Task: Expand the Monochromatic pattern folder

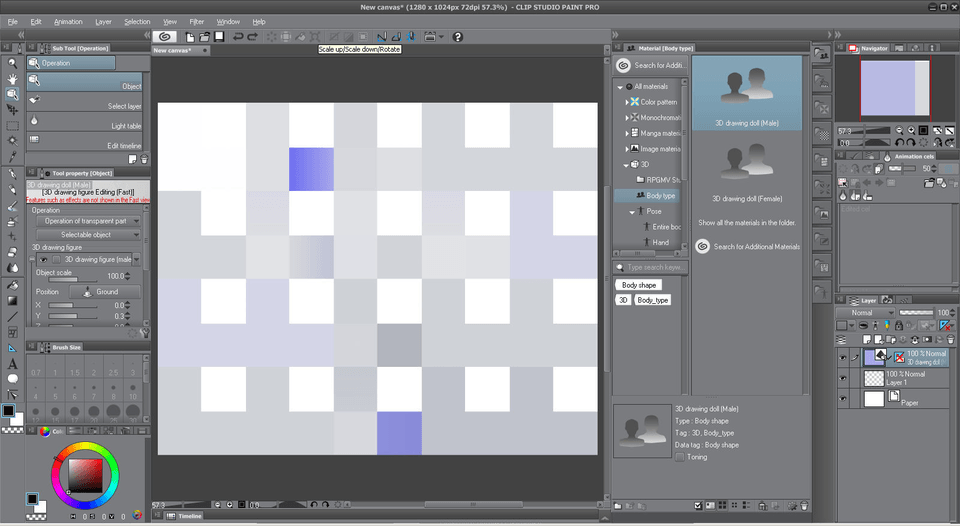Action: coord(627,118)
